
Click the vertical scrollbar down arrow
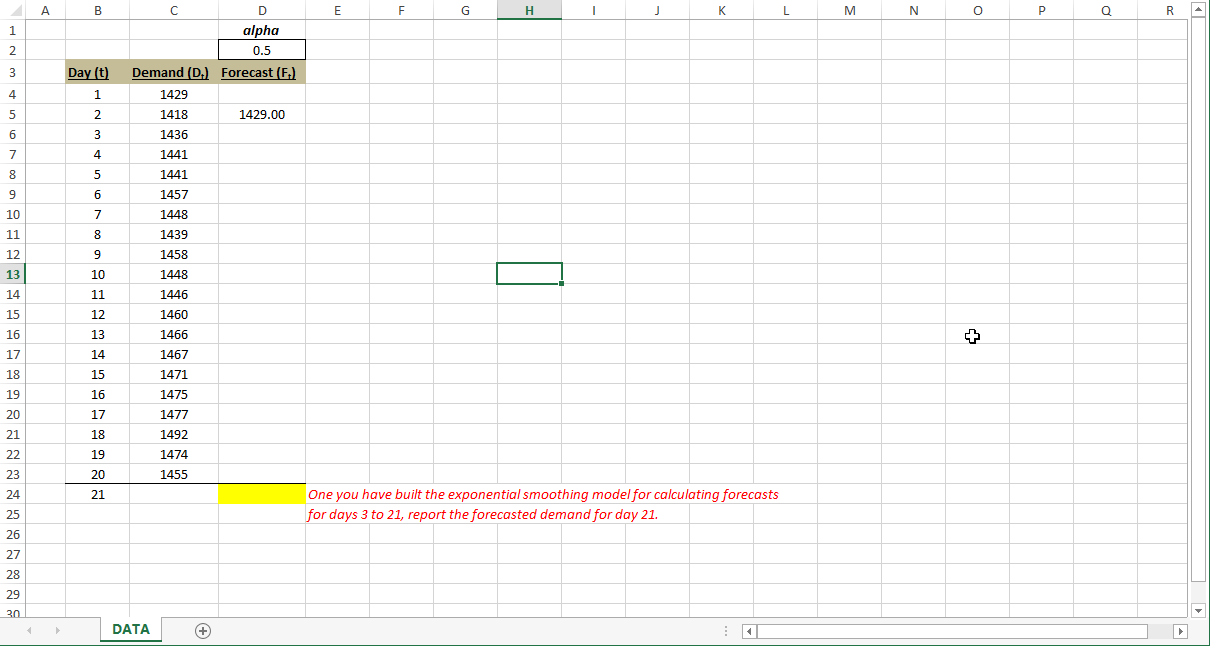point(1199,610)
